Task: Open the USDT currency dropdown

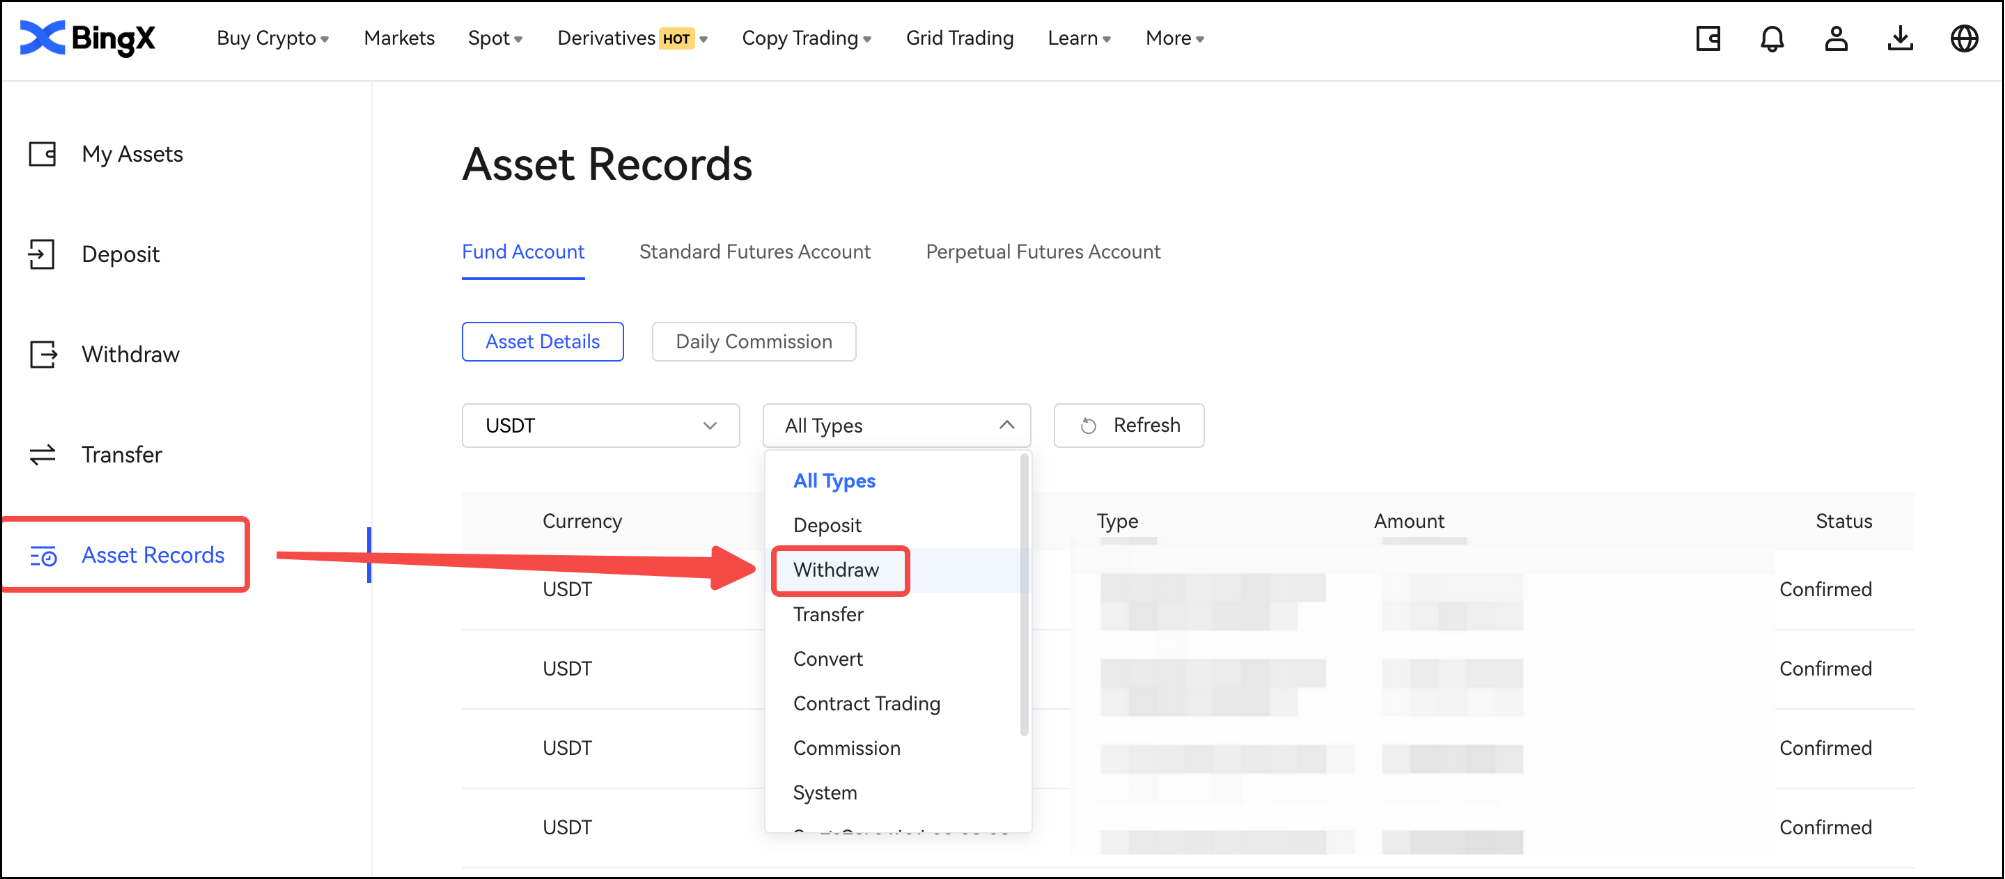Action: [x=601, y=426]
